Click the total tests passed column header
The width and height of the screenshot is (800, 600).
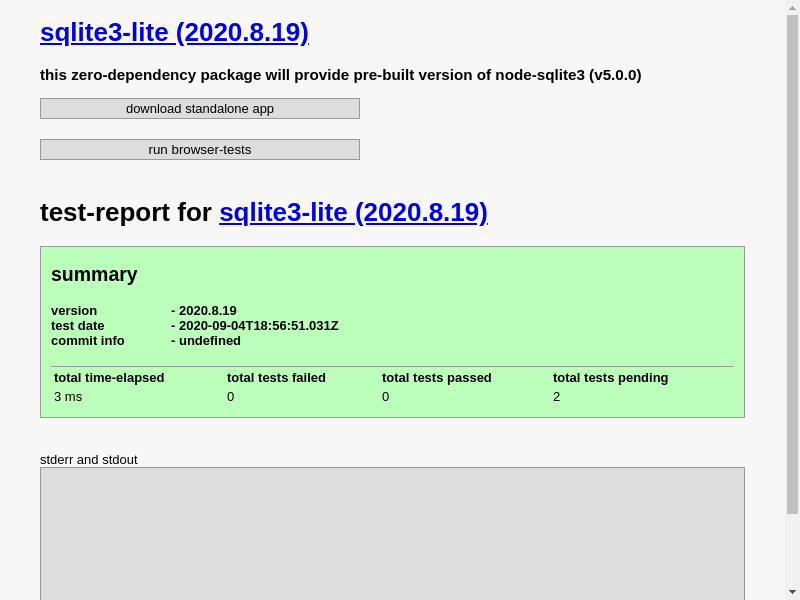(437, 378)
